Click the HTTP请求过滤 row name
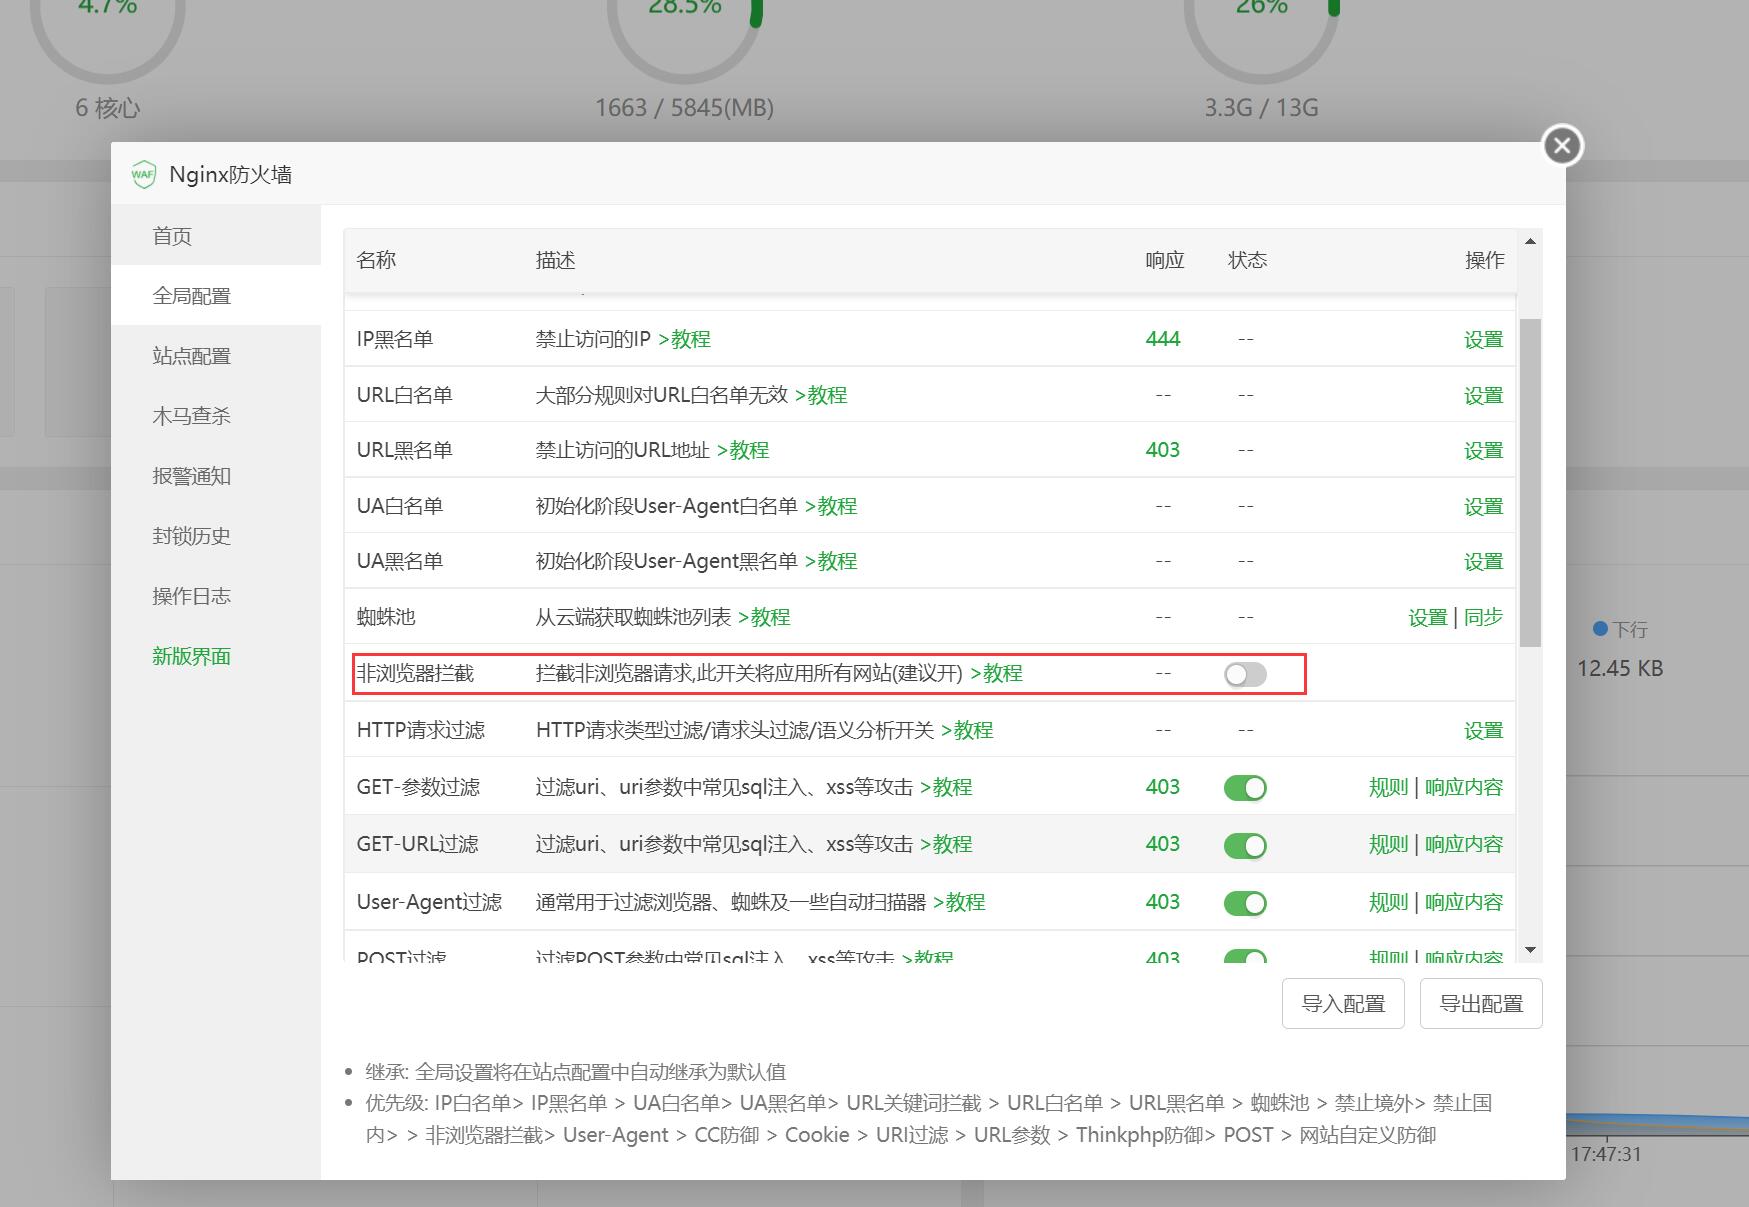 click(x=421, y=731)
